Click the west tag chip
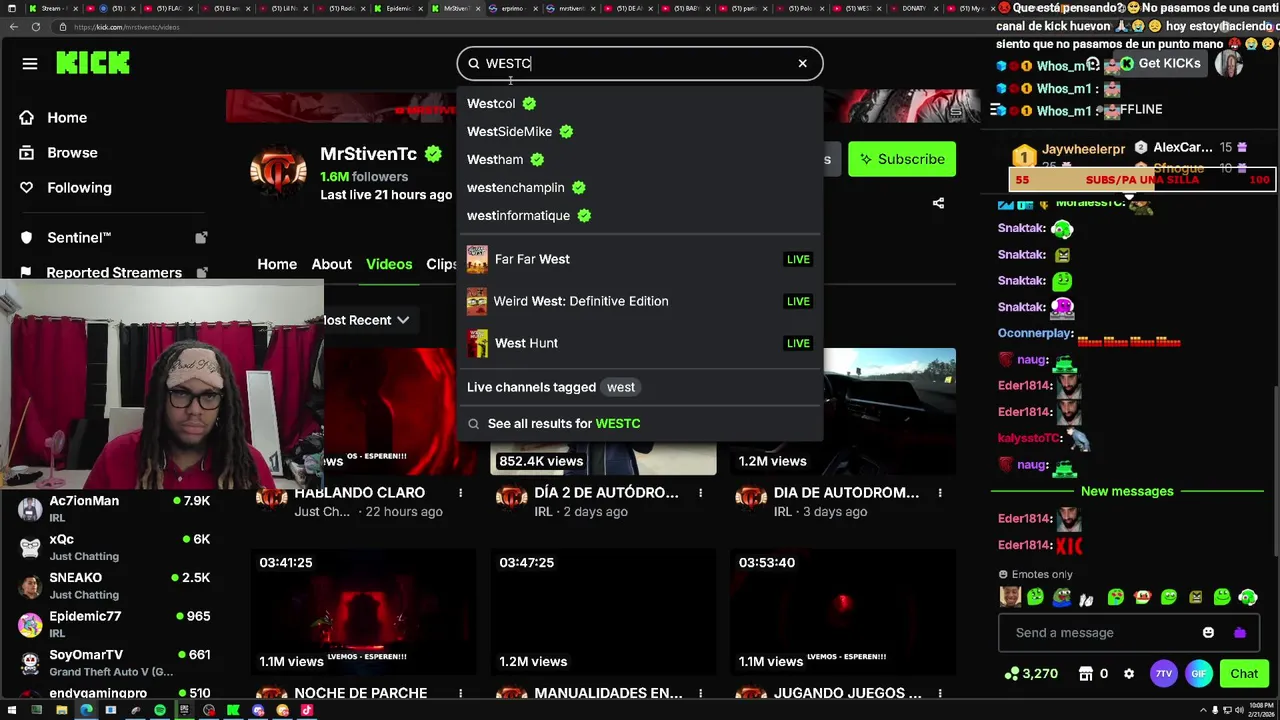The height and width of the screenshot is (720, 1280). point(621,387)
